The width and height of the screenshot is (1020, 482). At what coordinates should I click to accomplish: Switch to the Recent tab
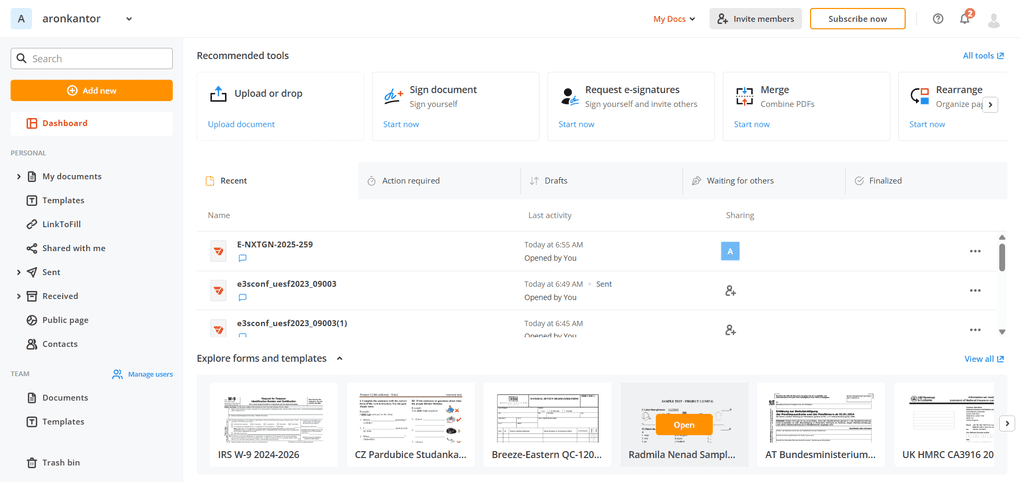tap(277, 181)
